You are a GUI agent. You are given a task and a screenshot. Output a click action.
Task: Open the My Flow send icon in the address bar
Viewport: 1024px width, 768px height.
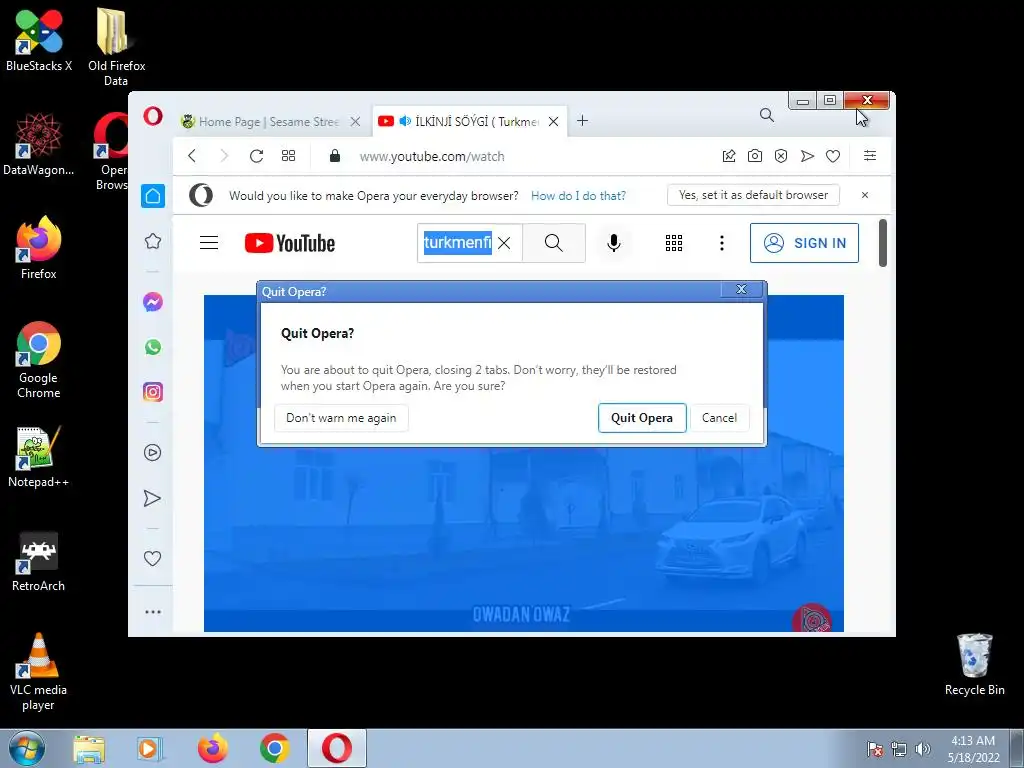click(x=807, y=156)
